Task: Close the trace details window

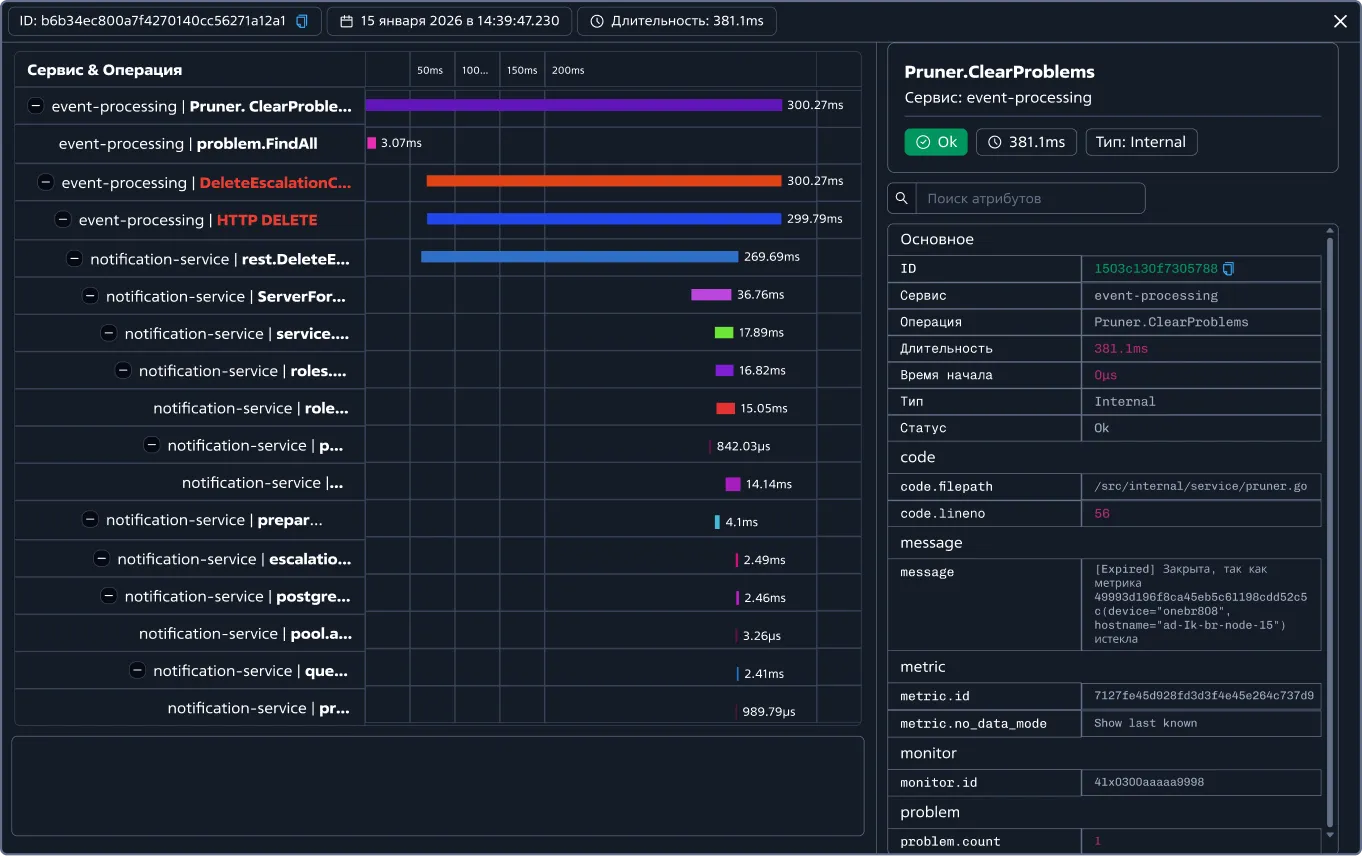Action: (1341, 21)
